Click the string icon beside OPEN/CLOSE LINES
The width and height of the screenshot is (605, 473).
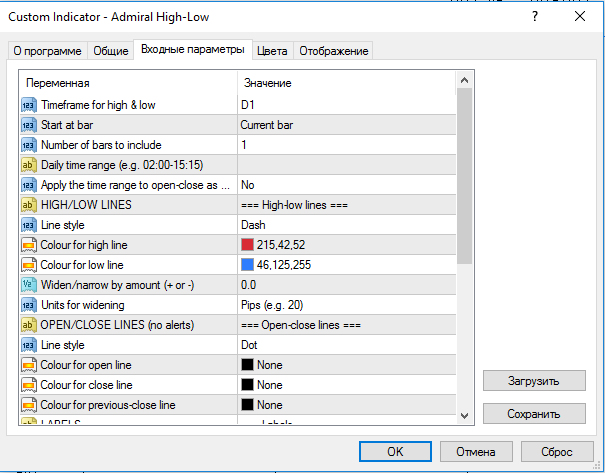[x=29, y=325]
